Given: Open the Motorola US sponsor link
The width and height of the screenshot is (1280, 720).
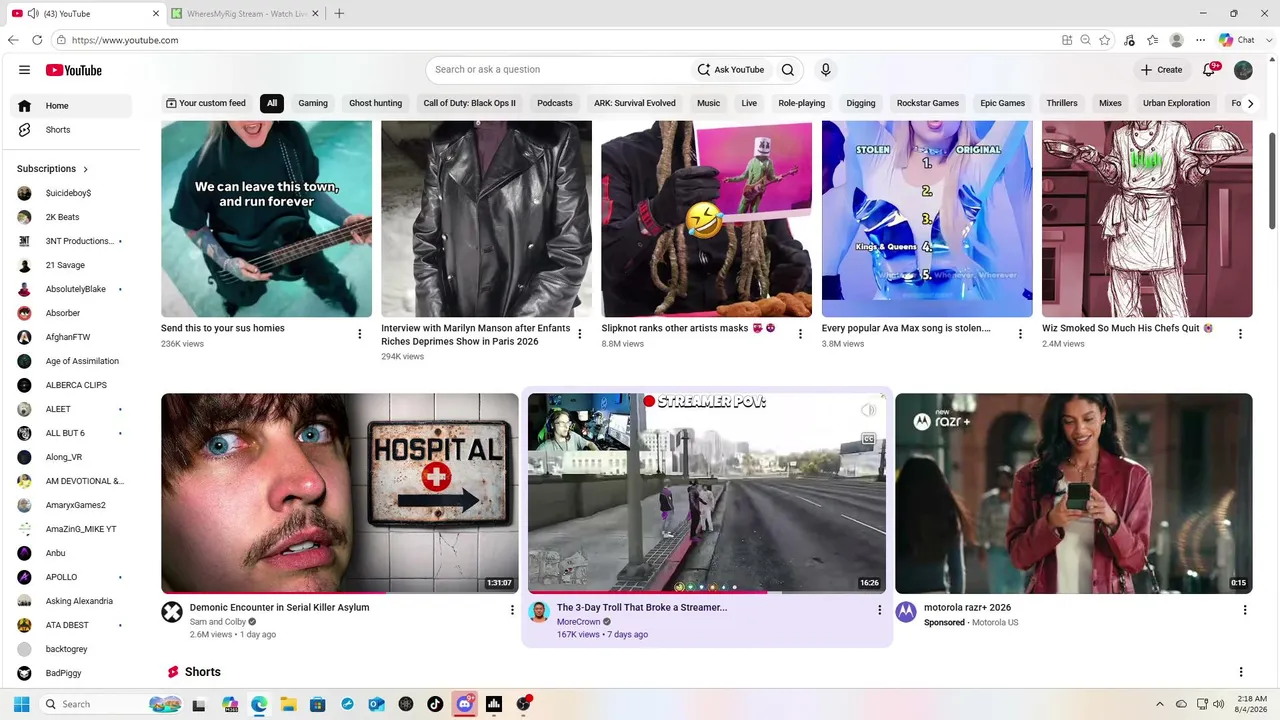Looking at the screenshot, I should point(995,623).
